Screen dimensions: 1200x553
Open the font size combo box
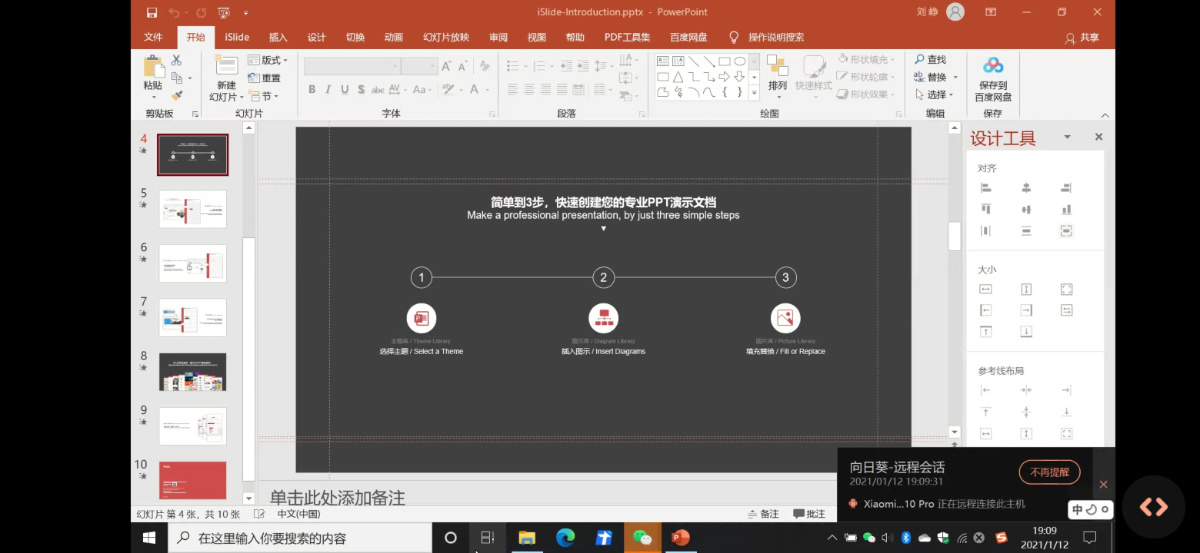[419, 66]
